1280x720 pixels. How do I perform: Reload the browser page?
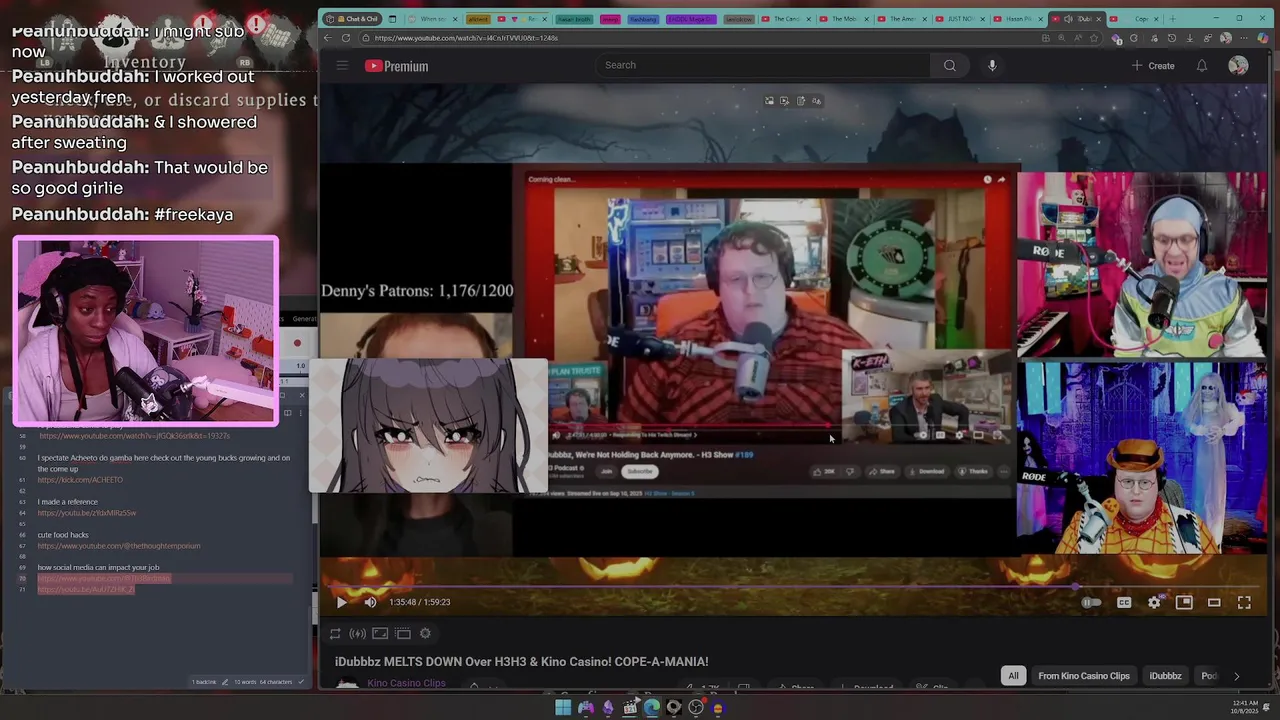[346, 38]
